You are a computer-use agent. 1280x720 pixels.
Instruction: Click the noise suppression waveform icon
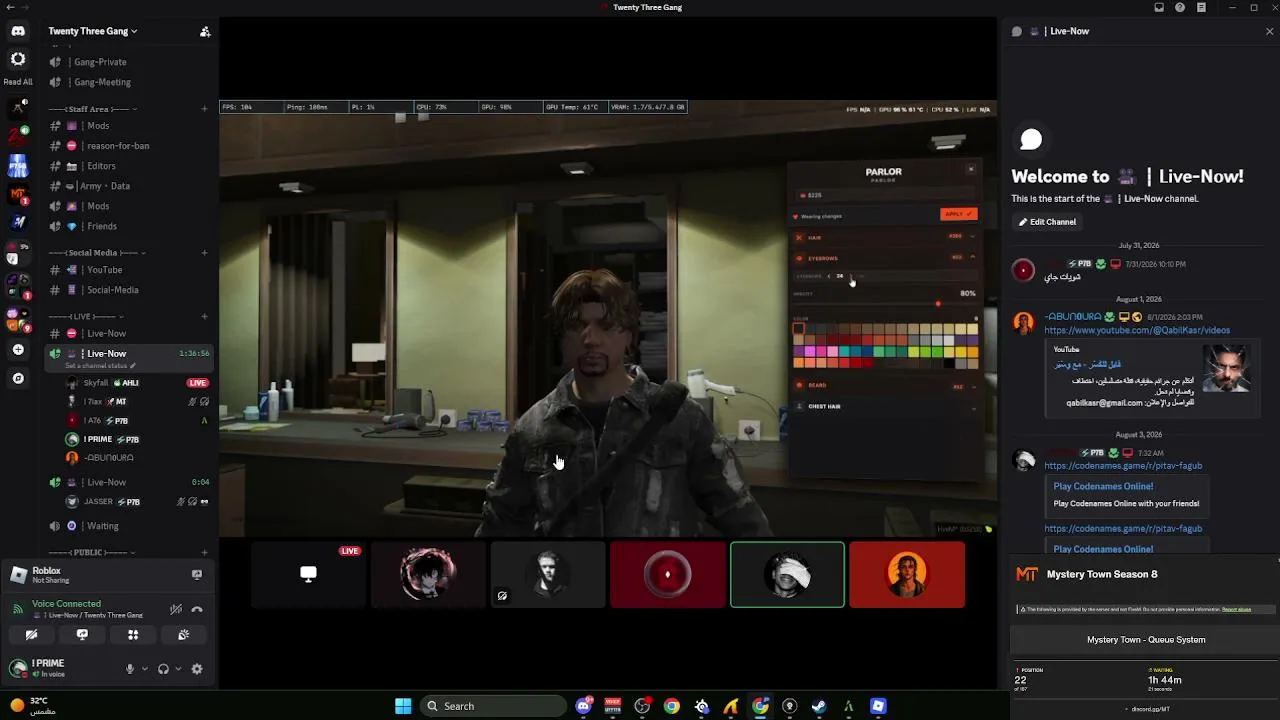coord(176,609)
